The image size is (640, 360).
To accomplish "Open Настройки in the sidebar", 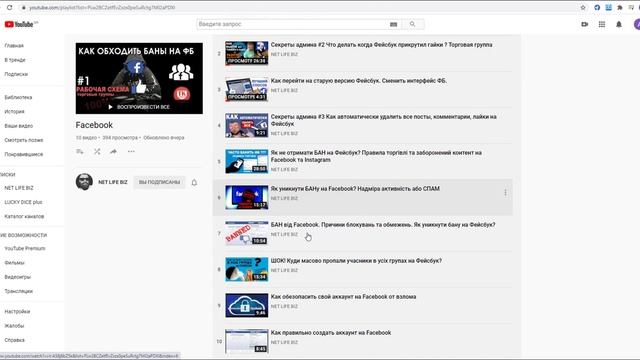I will click(17, 311).
